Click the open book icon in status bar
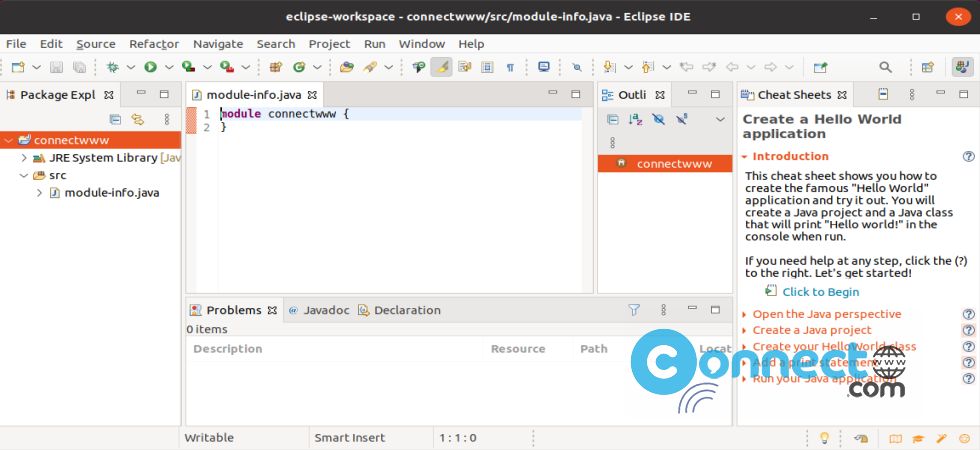Screen dimensions: 980x450 (x=895, y=438)
